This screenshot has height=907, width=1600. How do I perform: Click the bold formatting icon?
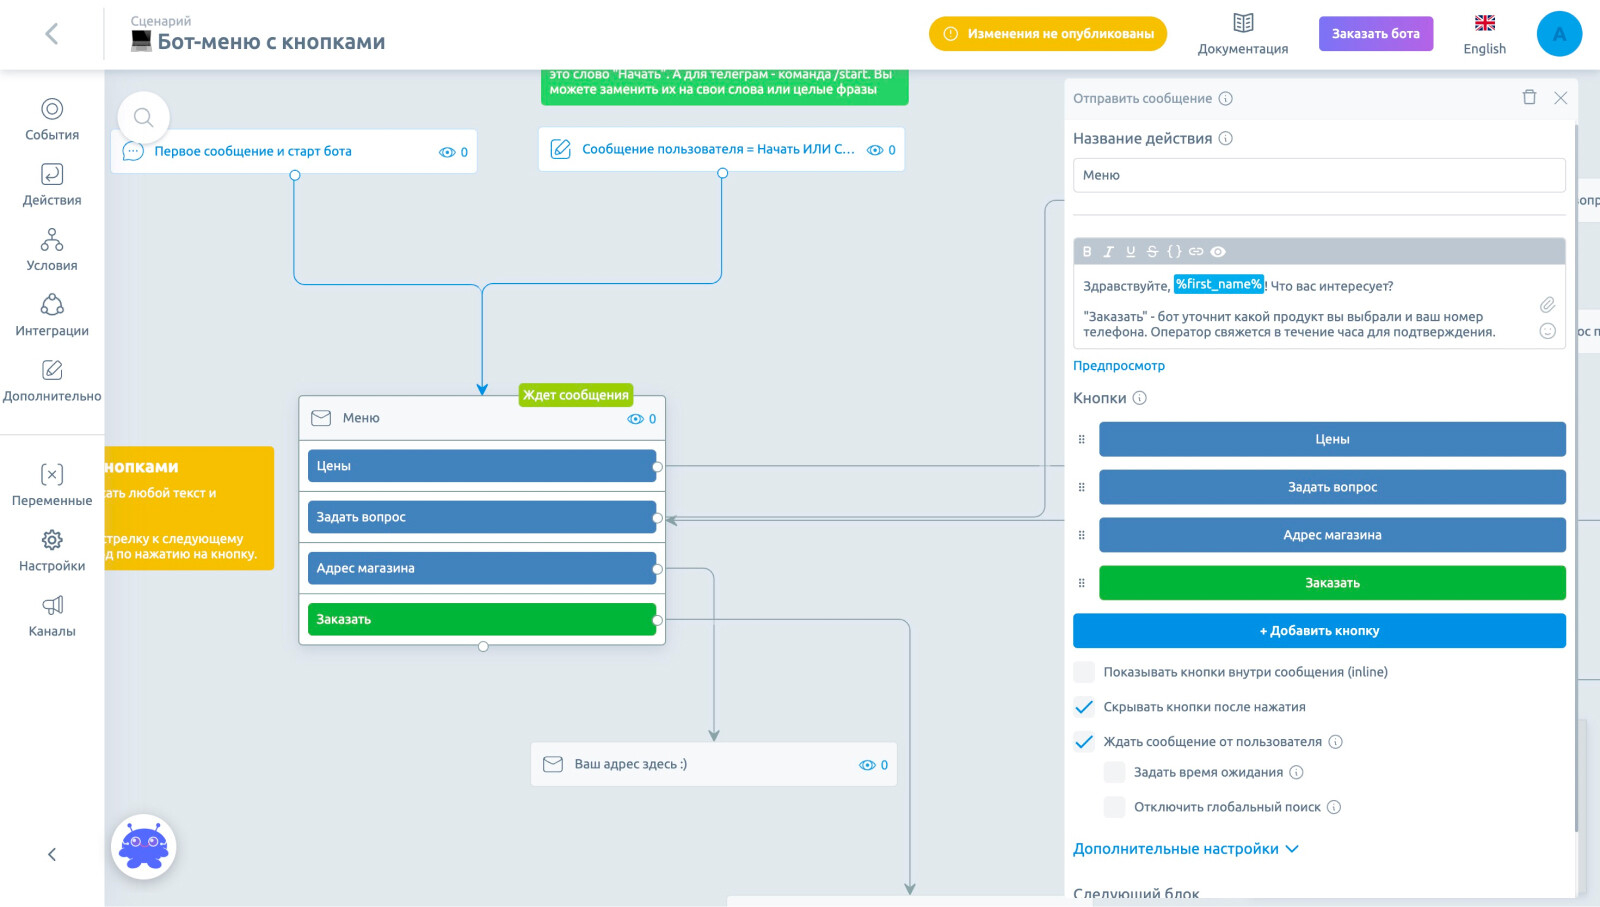click(1087, 252)
